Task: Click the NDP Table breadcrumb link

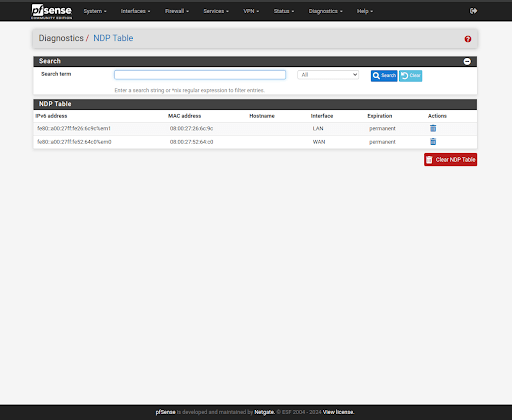Action: point(113,38)
